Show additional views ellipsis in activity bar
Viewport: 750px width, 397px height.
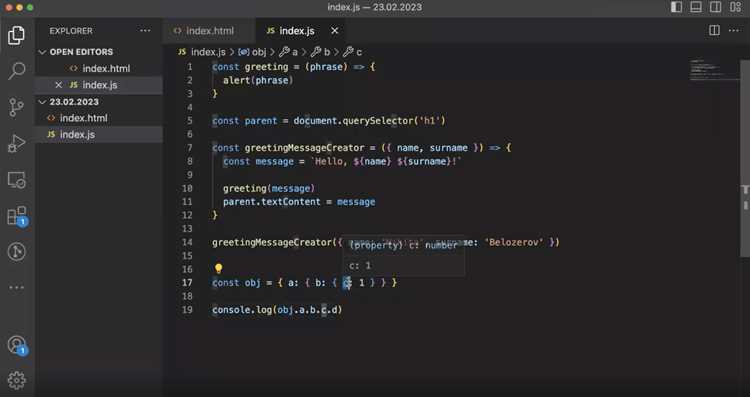(x=16, y=287)
